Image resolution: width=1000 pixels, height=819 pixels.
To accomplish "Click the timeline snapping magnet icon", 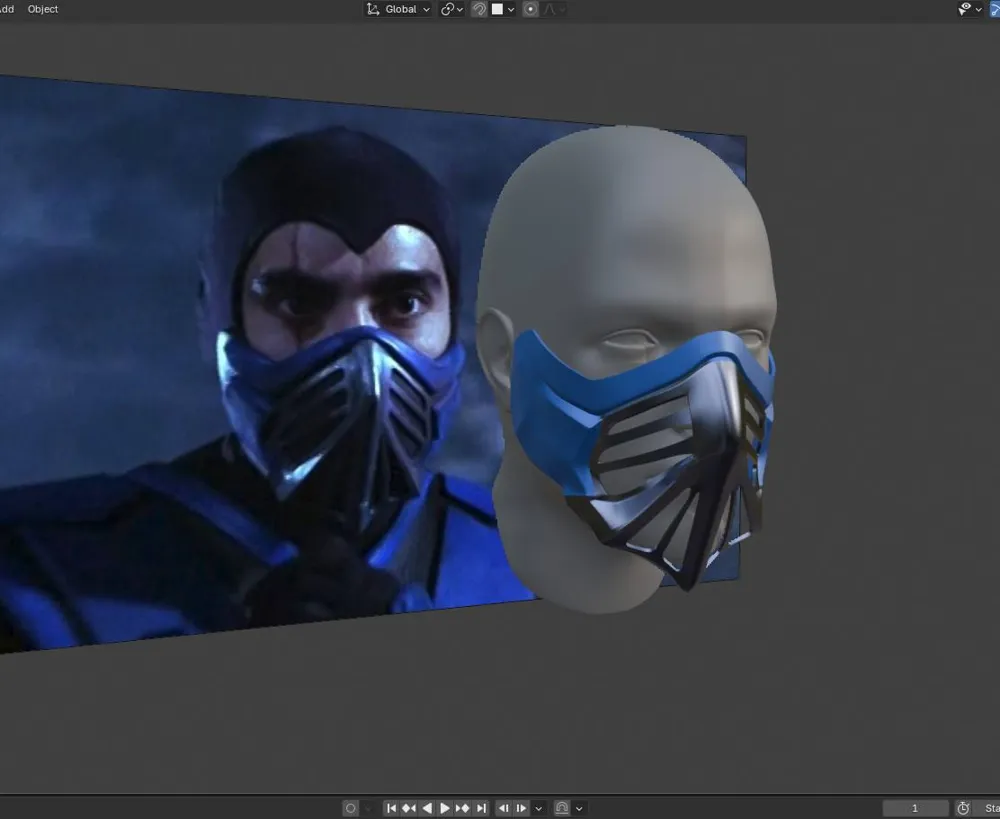I will [562, 808].
